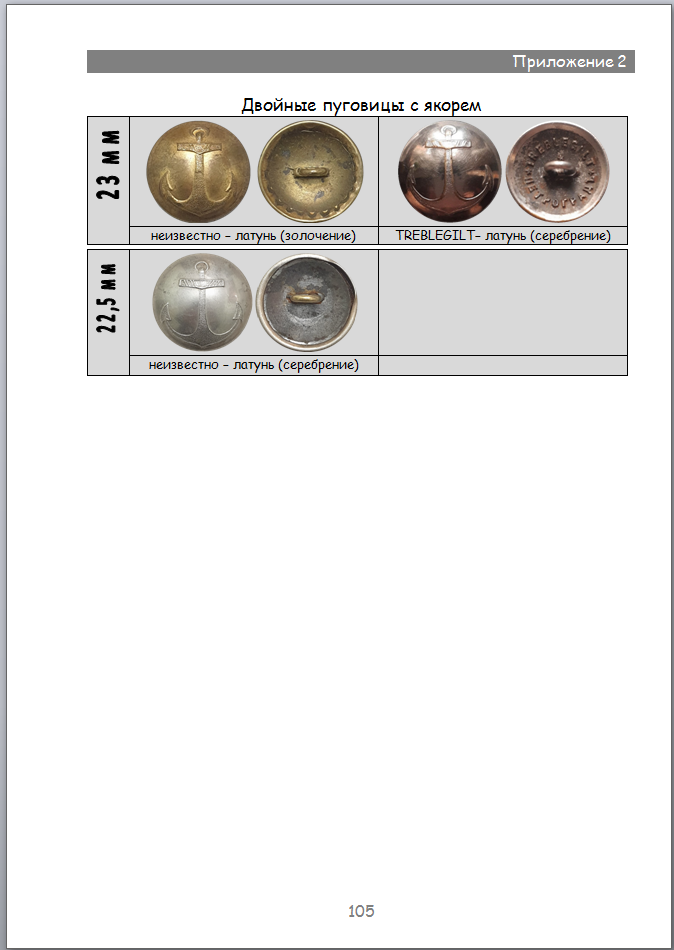Viewport: 674px width, 950px height.
Task: Click the page number 105
Action: pyautogui.click(x=361, y=911)
